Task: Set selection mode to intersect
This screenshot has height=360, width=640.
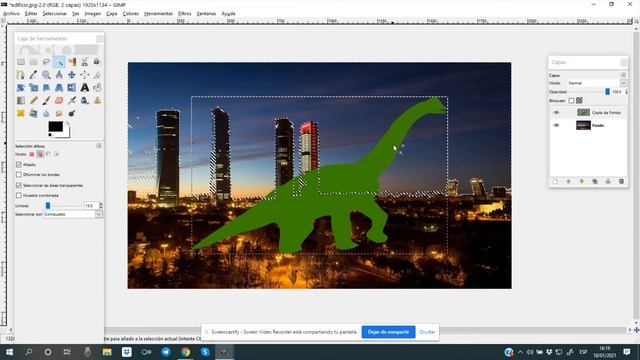Action: [x=56, y=154]
